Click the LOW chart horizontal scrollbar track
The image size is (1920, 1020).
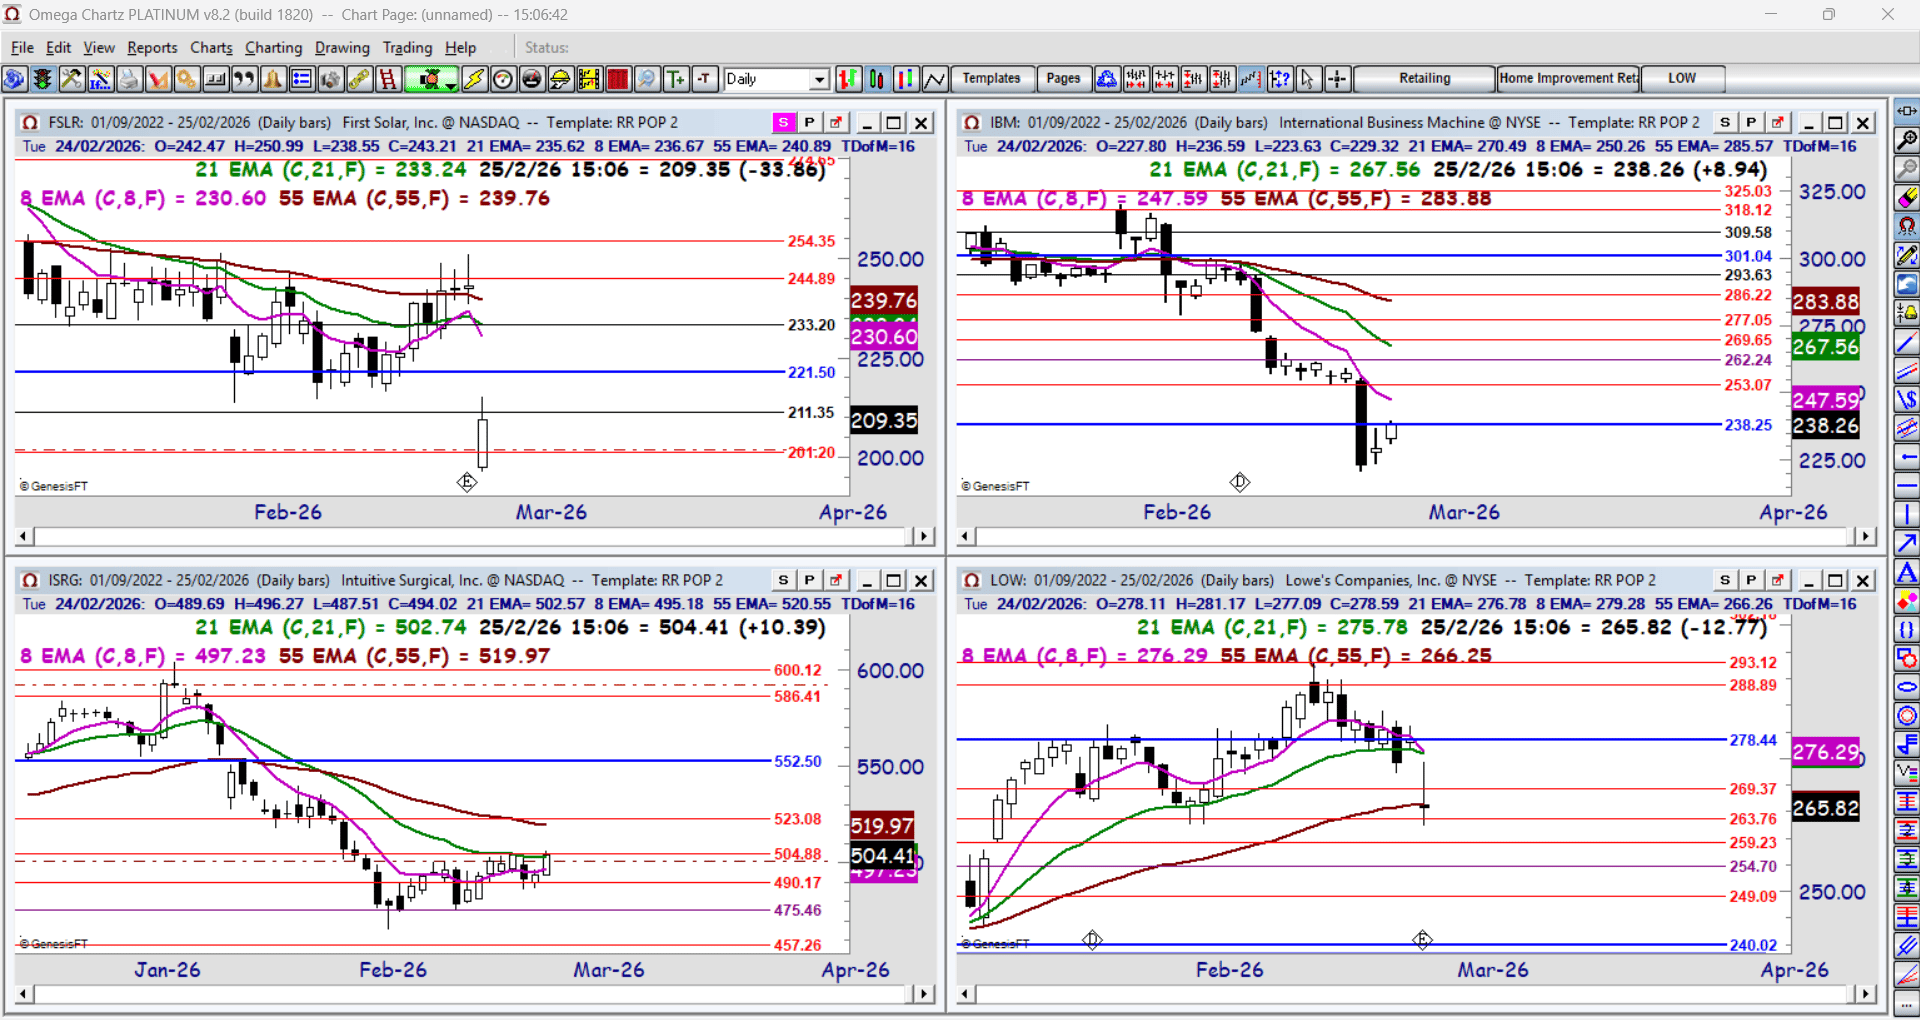pos(1415,995)
